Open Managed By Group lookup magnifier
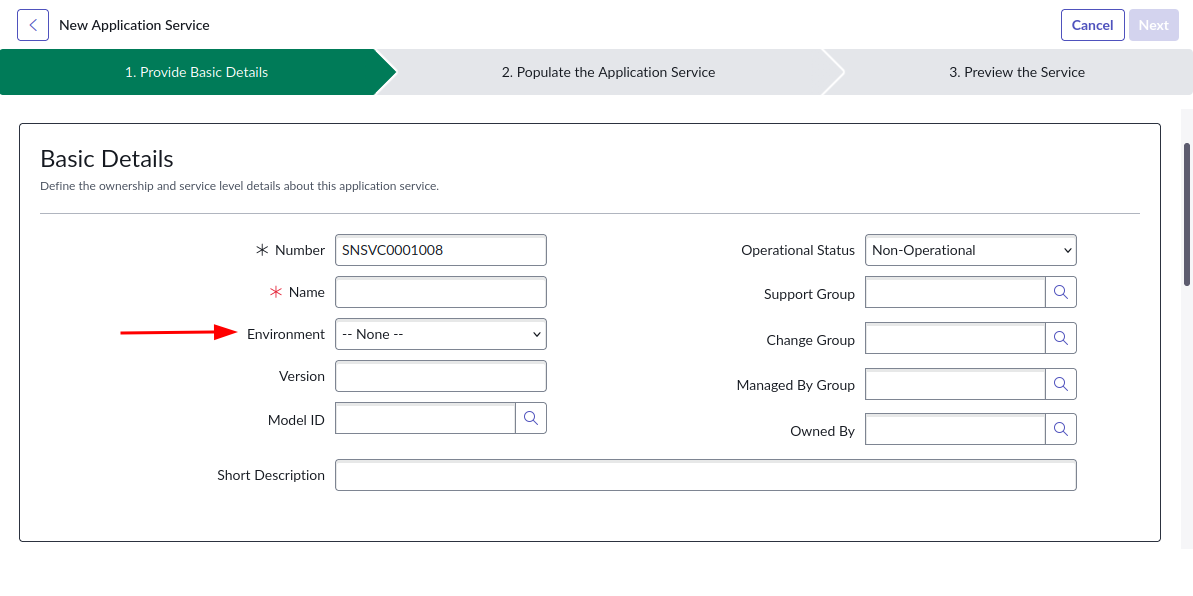The width and height of the screenshot is (1193, 596). [1061, 384]
